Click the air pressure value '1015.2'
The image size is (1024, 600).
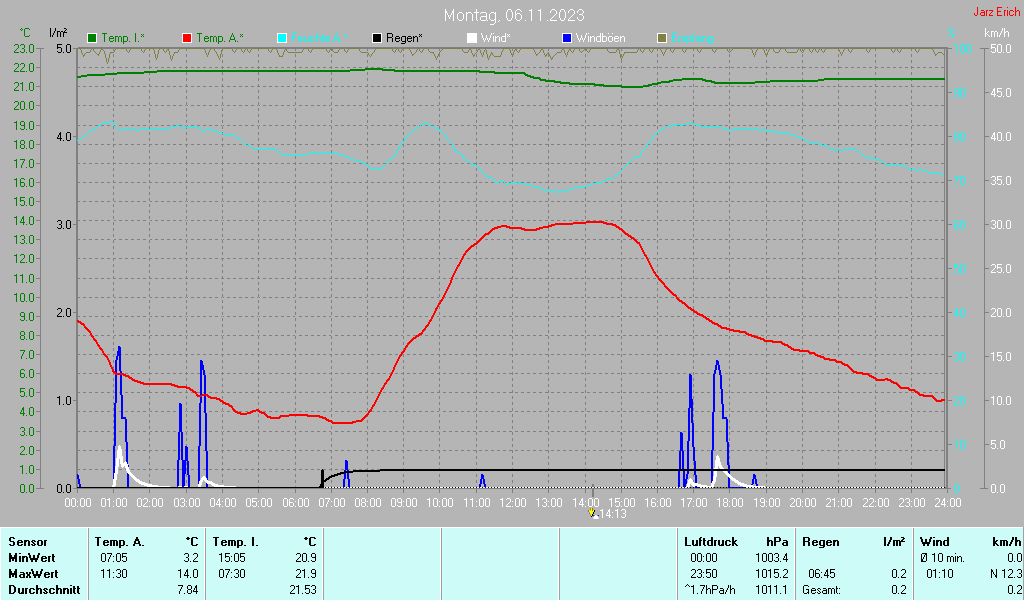[x=772, y=574]
